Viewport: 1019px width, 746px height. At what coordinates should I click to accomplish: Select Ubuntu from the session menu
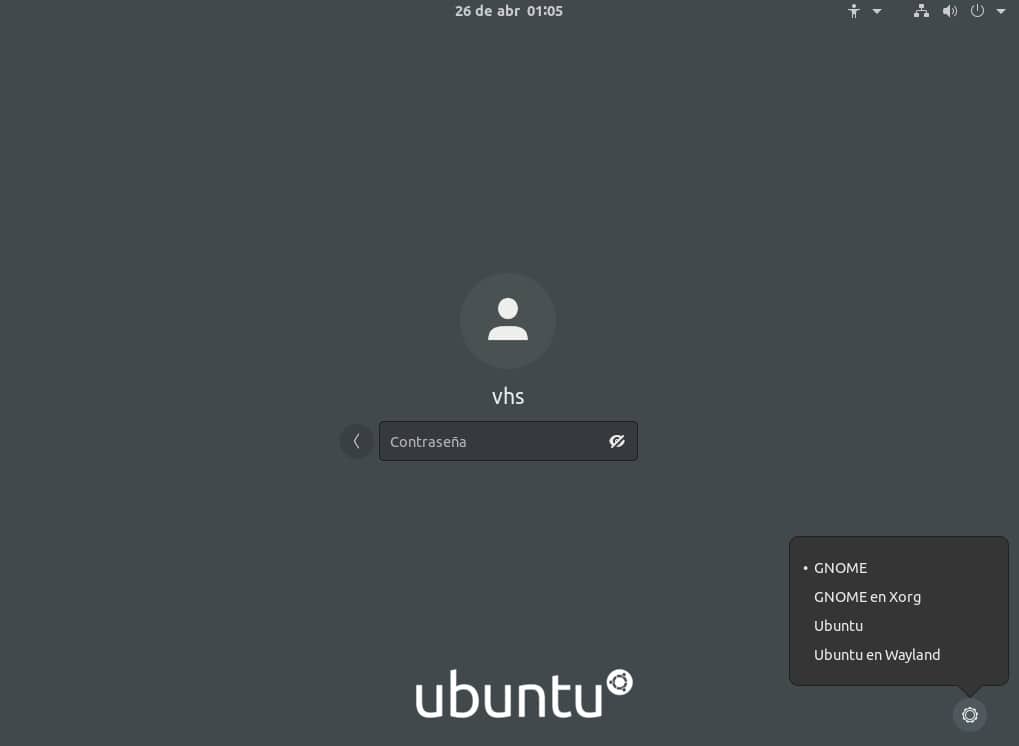(x=838, y=625)
